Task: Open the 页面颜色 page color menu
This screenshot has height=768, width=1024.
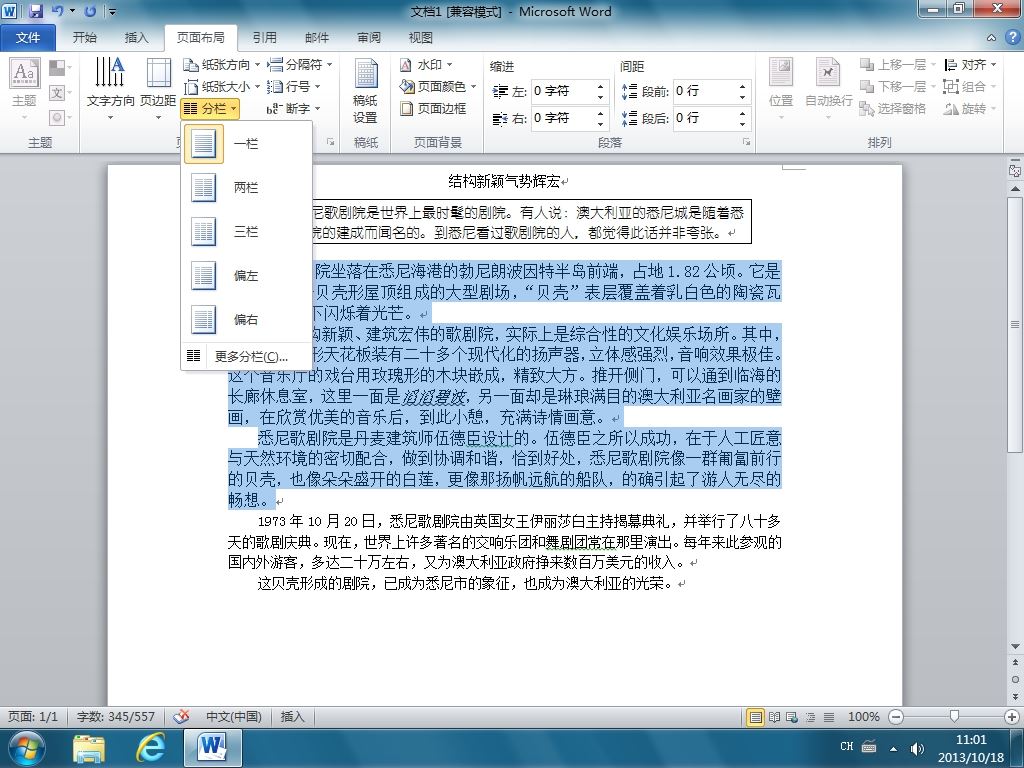Action: tap(438, 86)
